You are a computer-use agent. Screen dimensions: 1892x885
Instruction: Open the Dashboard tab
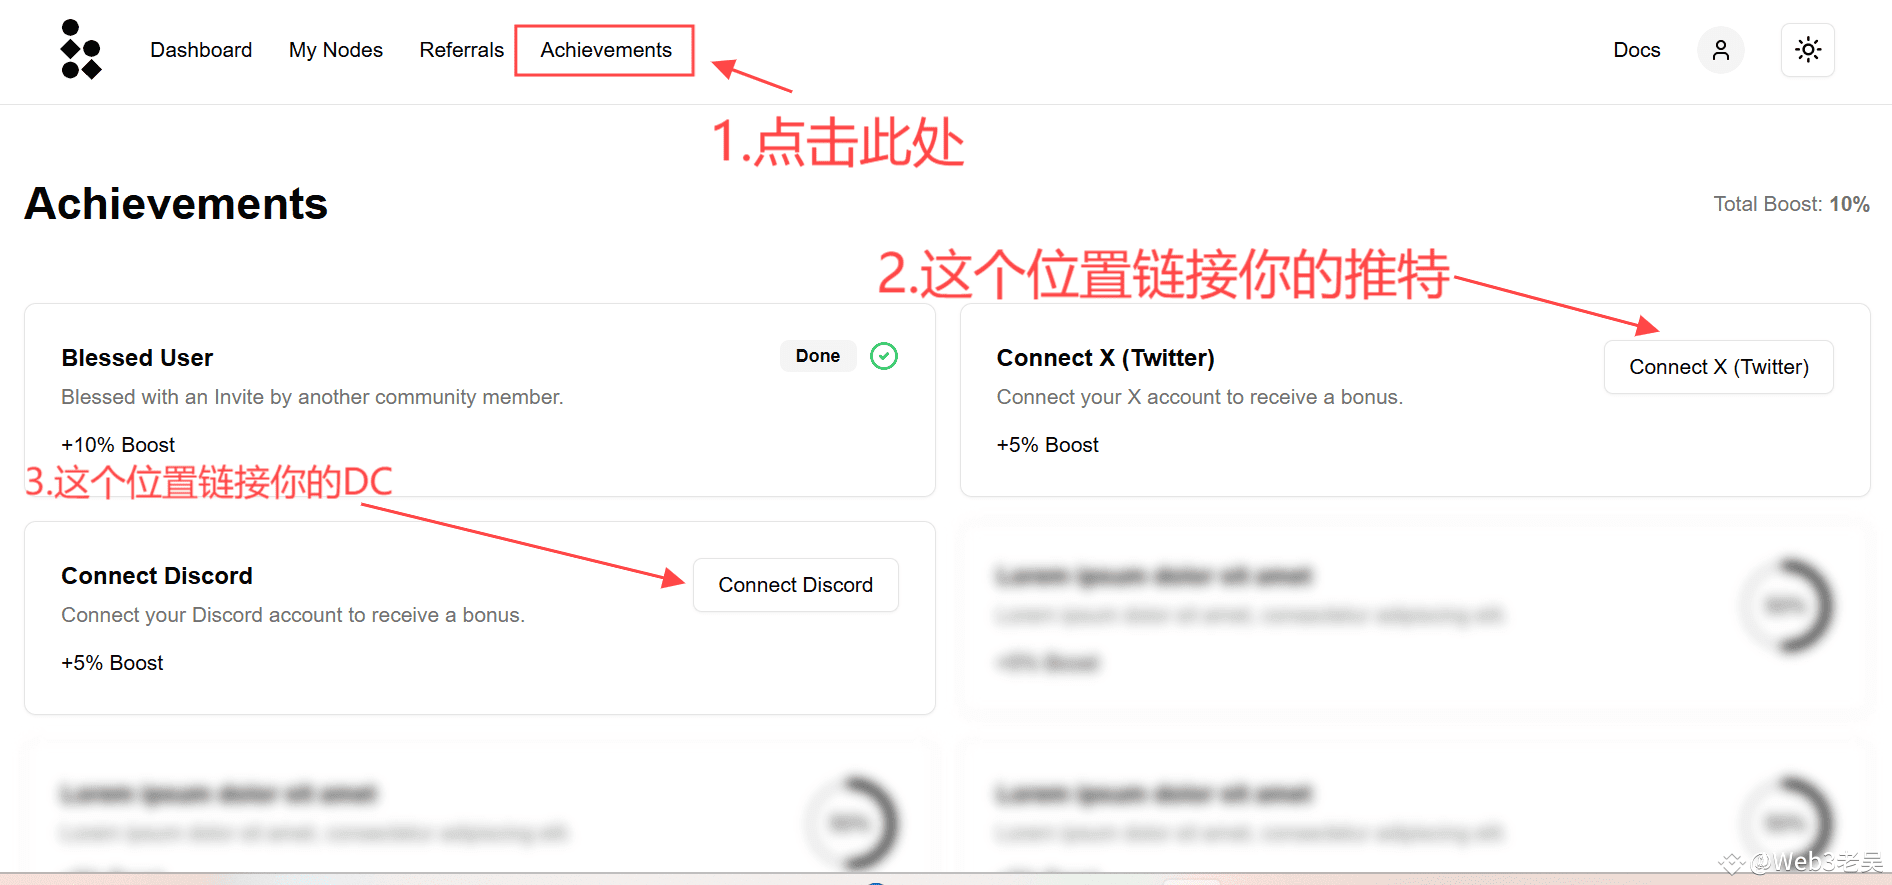pyautogui.click(x=201, y=50)
